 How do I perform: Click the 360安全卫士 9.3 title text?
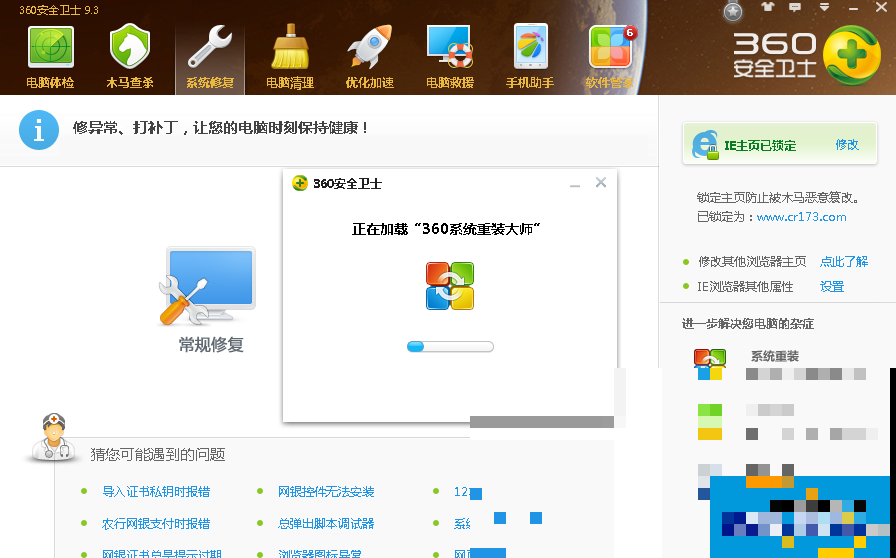(x=59, y=10)
